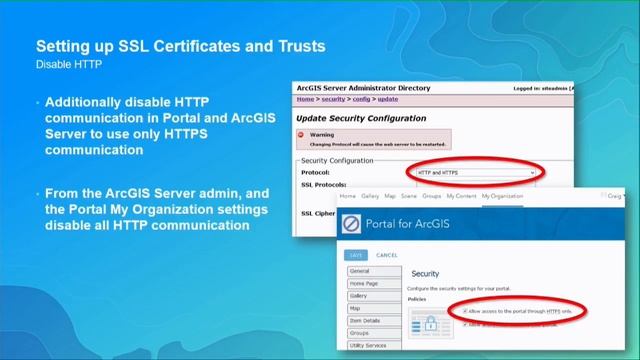The image size is (640, 360).
Task: Select the Item Details settings tab
Action: click(374, 321)
